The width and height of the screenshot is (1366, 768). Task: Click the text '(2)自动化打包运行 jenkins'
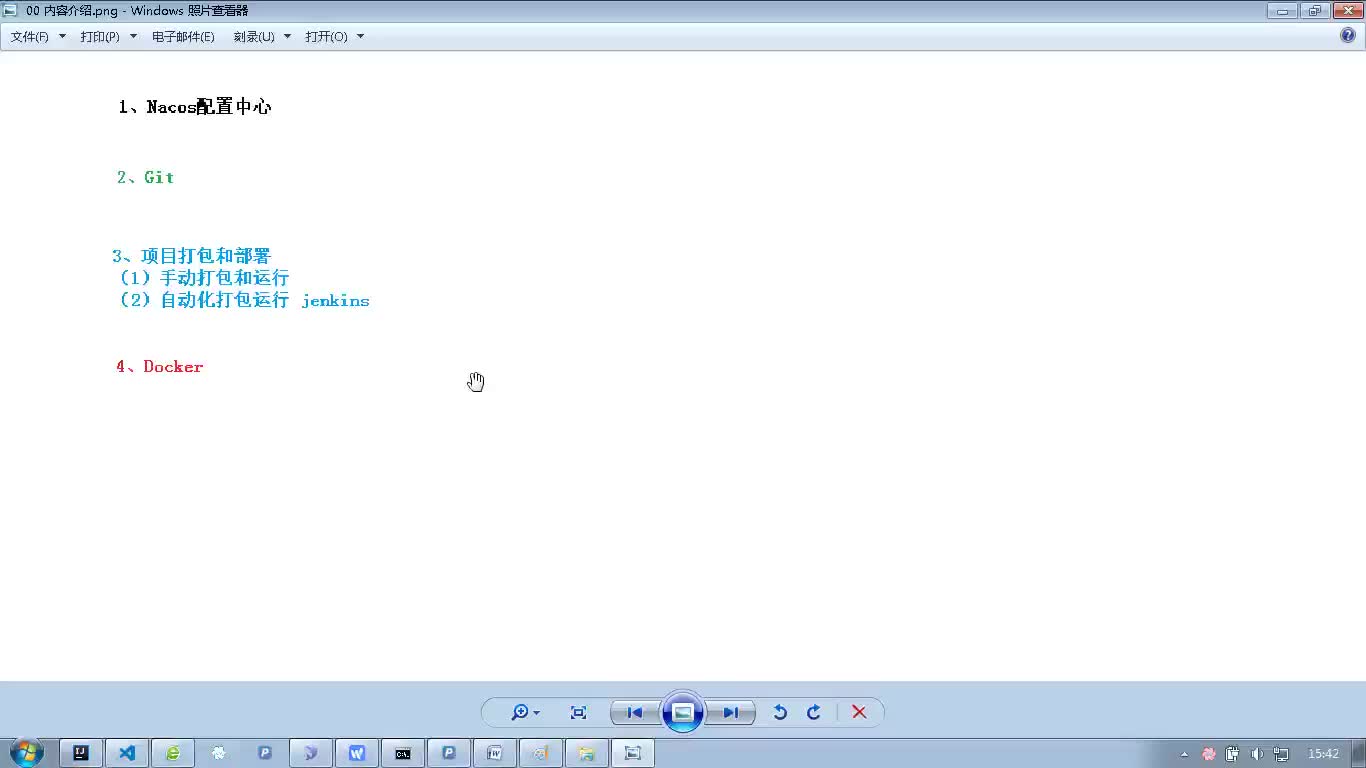tap(244, 300)
